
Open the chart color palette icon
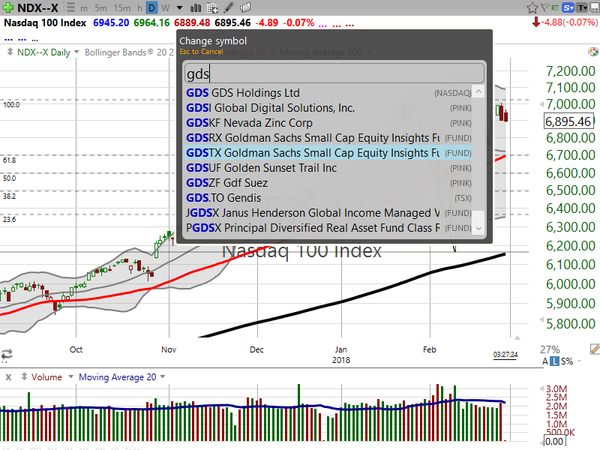coord(593,52)
